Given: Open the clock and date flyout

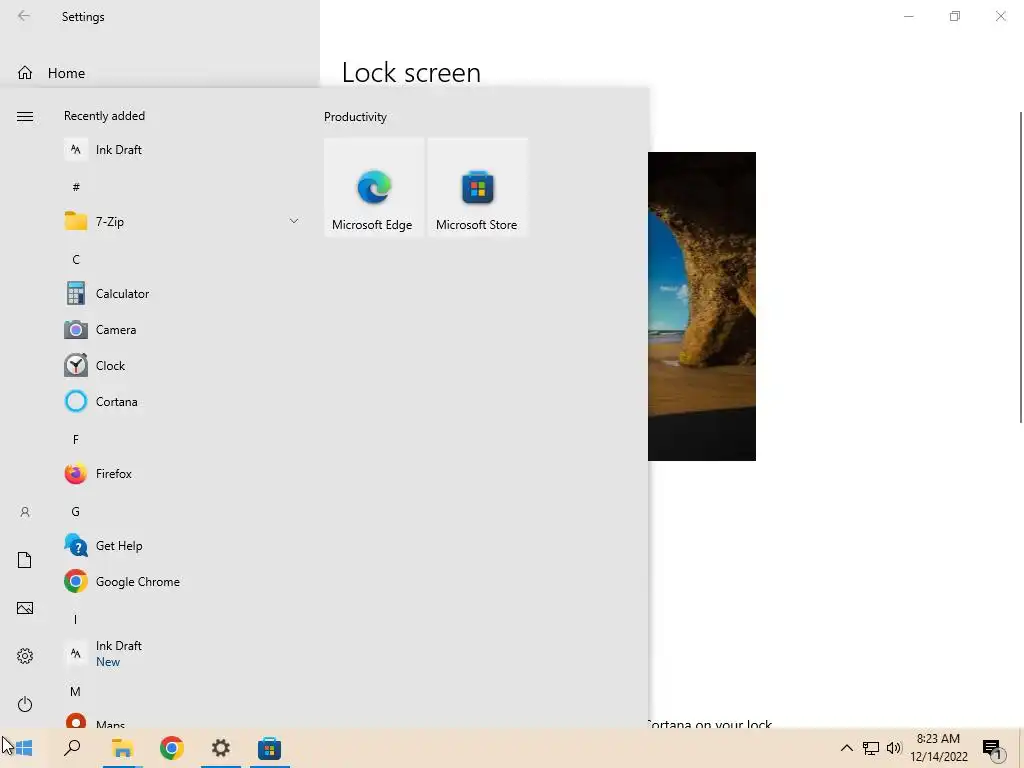Looking at the screenshot, I should pyautogui.click(x=939, y=748).
